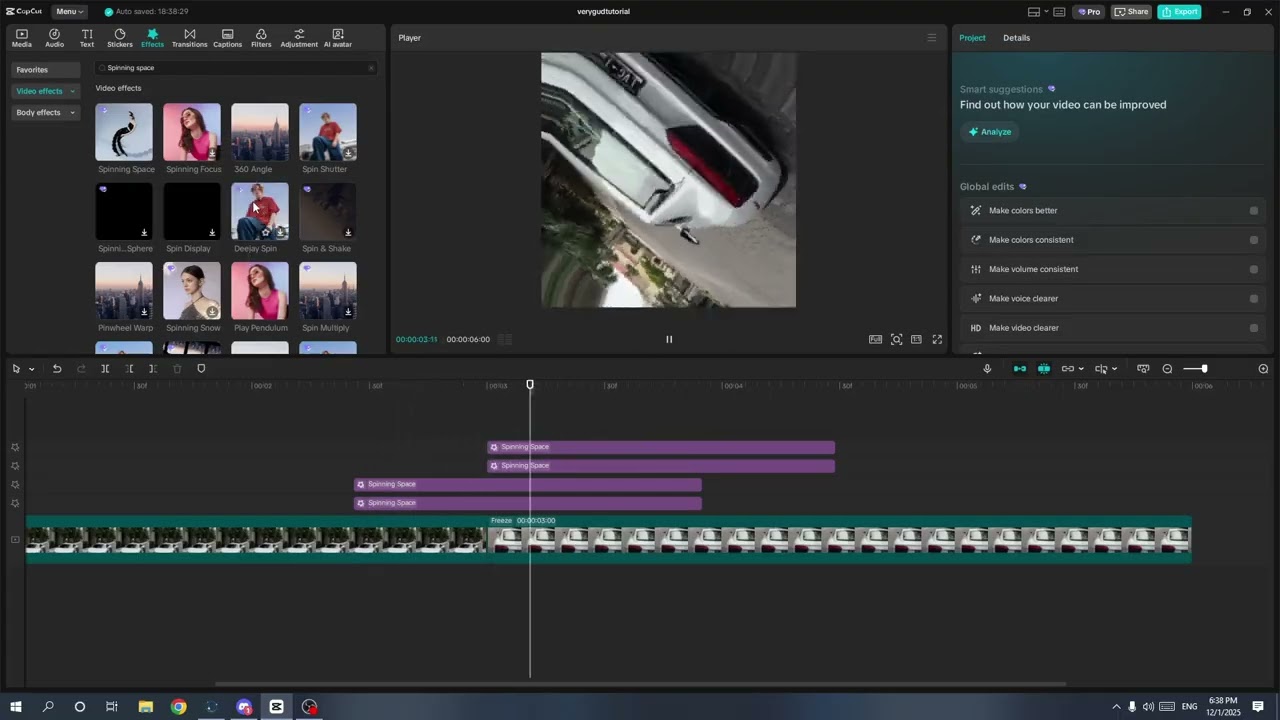Toggle Make colors consistent
Viewport: 1280px width, 720px height.
[1254, 240]
